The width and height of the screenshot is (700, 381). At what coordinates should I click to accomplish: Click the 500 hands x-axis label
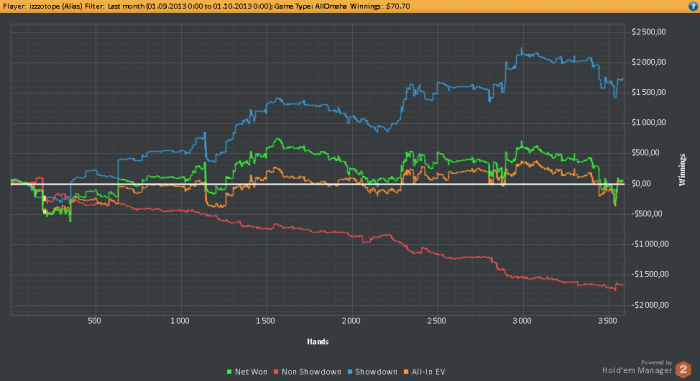click(94, 321)
